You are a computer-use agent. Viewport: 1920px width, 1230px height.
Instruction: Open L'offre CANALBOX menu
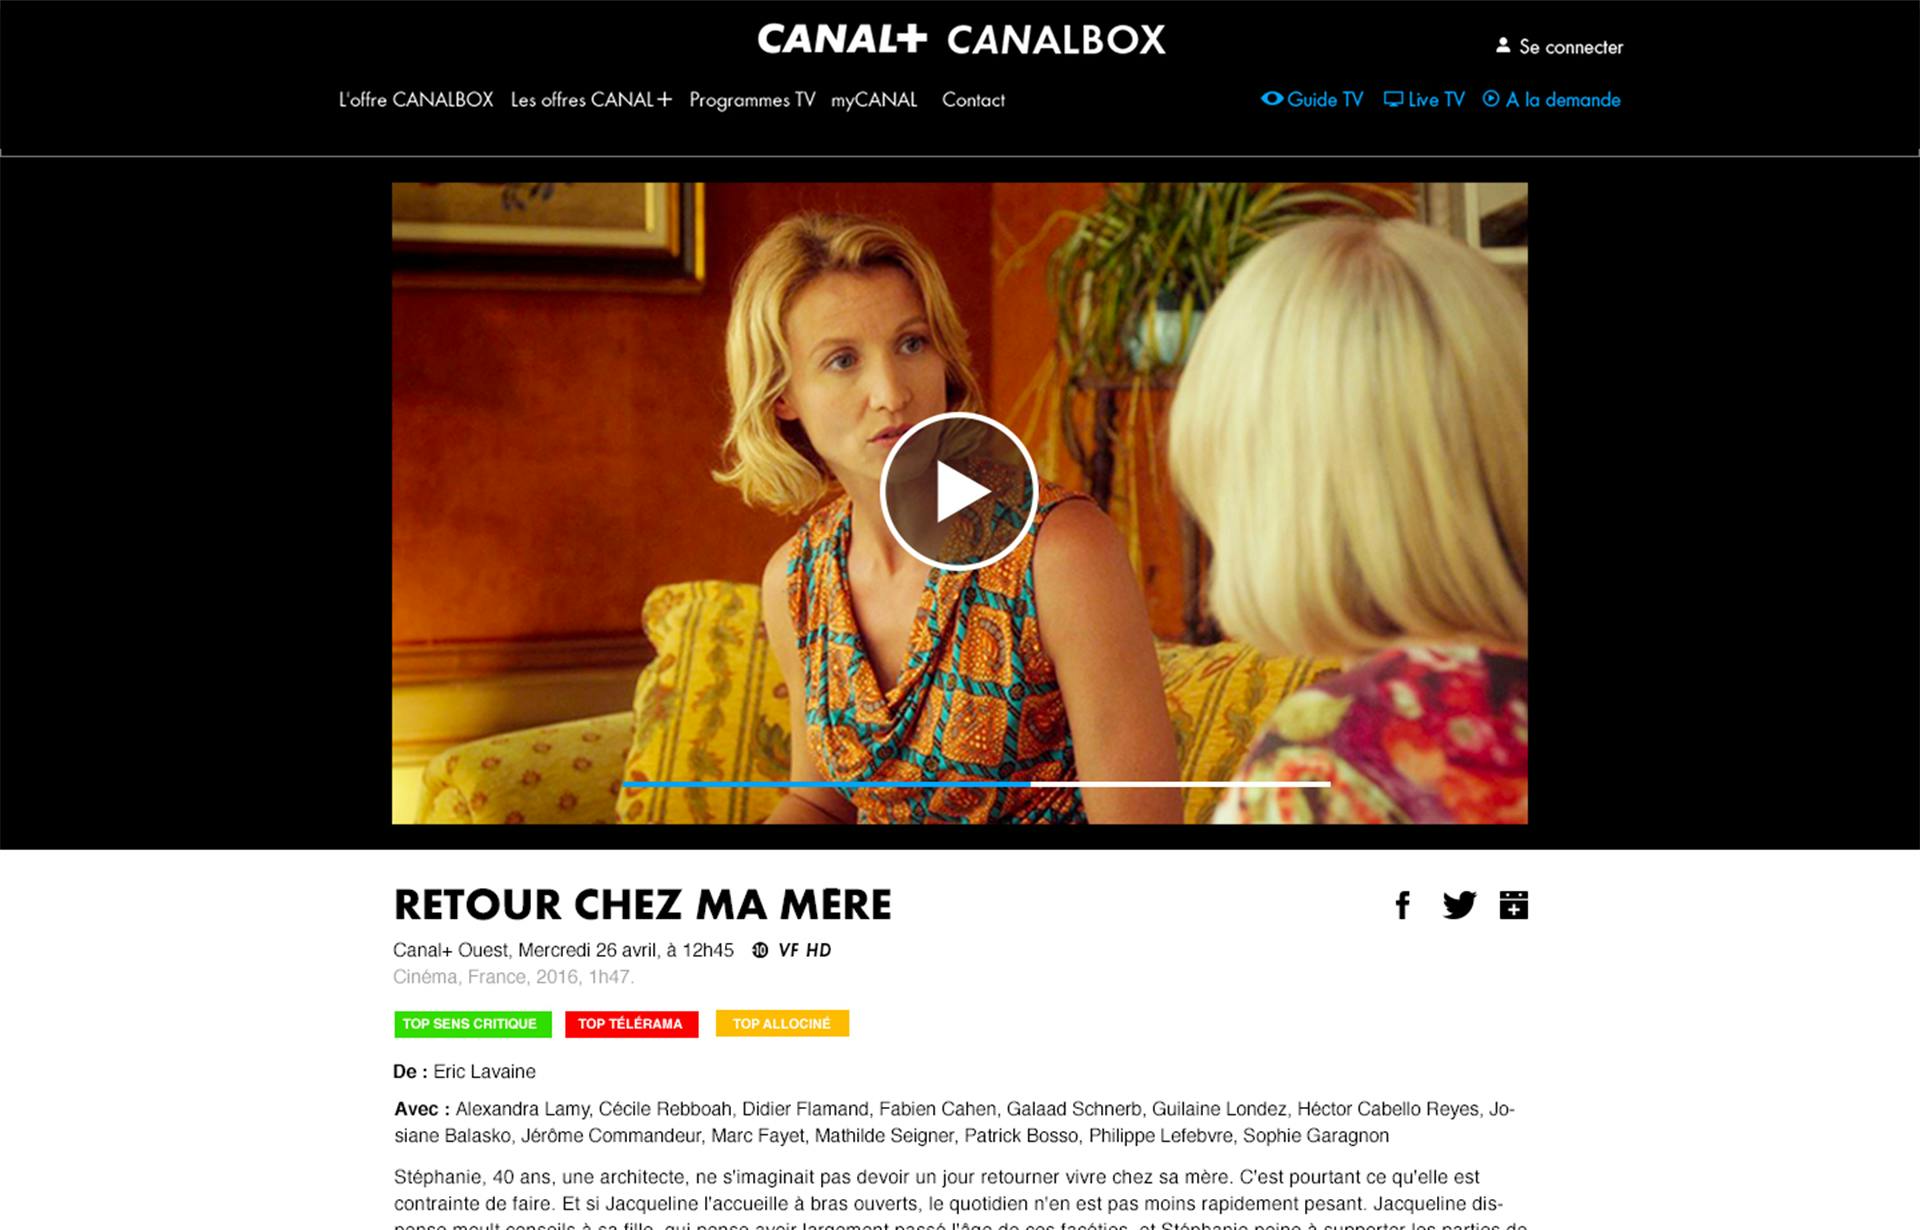click(416, 100)
